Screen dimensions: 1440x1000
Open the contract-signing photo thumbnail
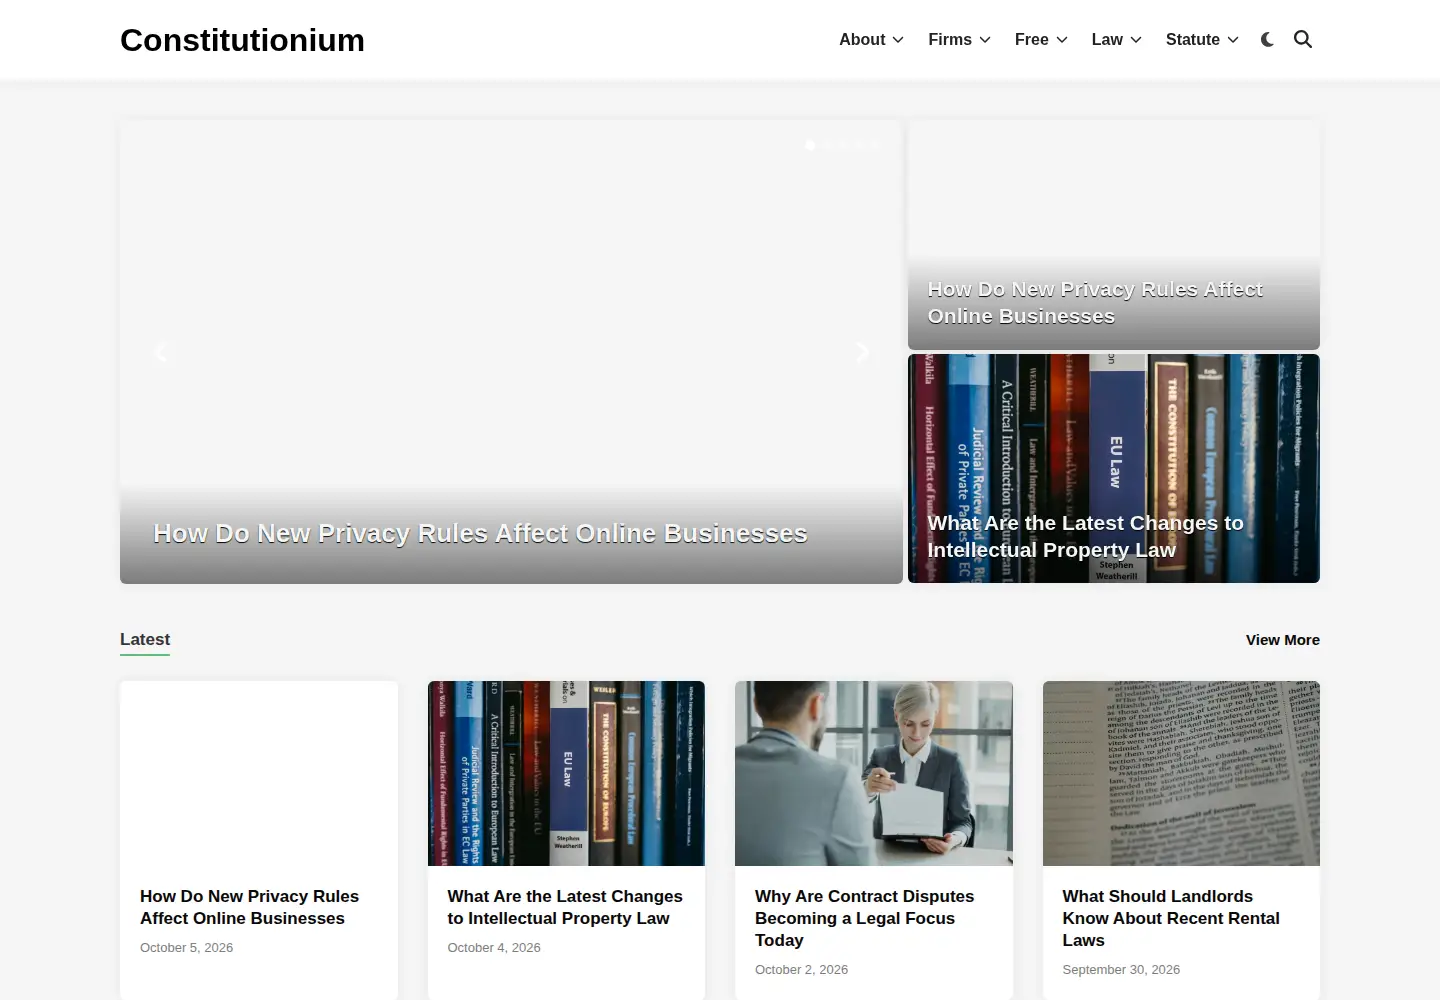(x=874, y=773)
